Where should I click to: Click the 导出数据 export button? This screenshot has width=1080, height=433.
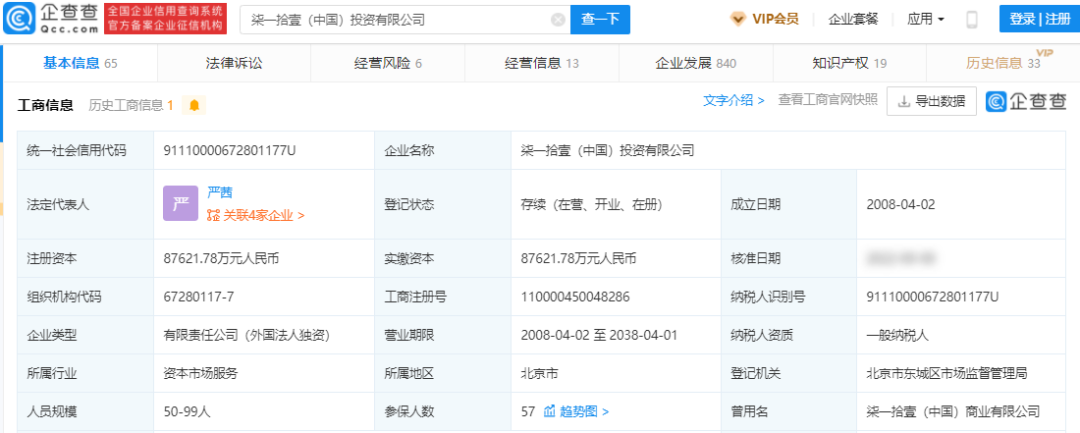point(931,102)
